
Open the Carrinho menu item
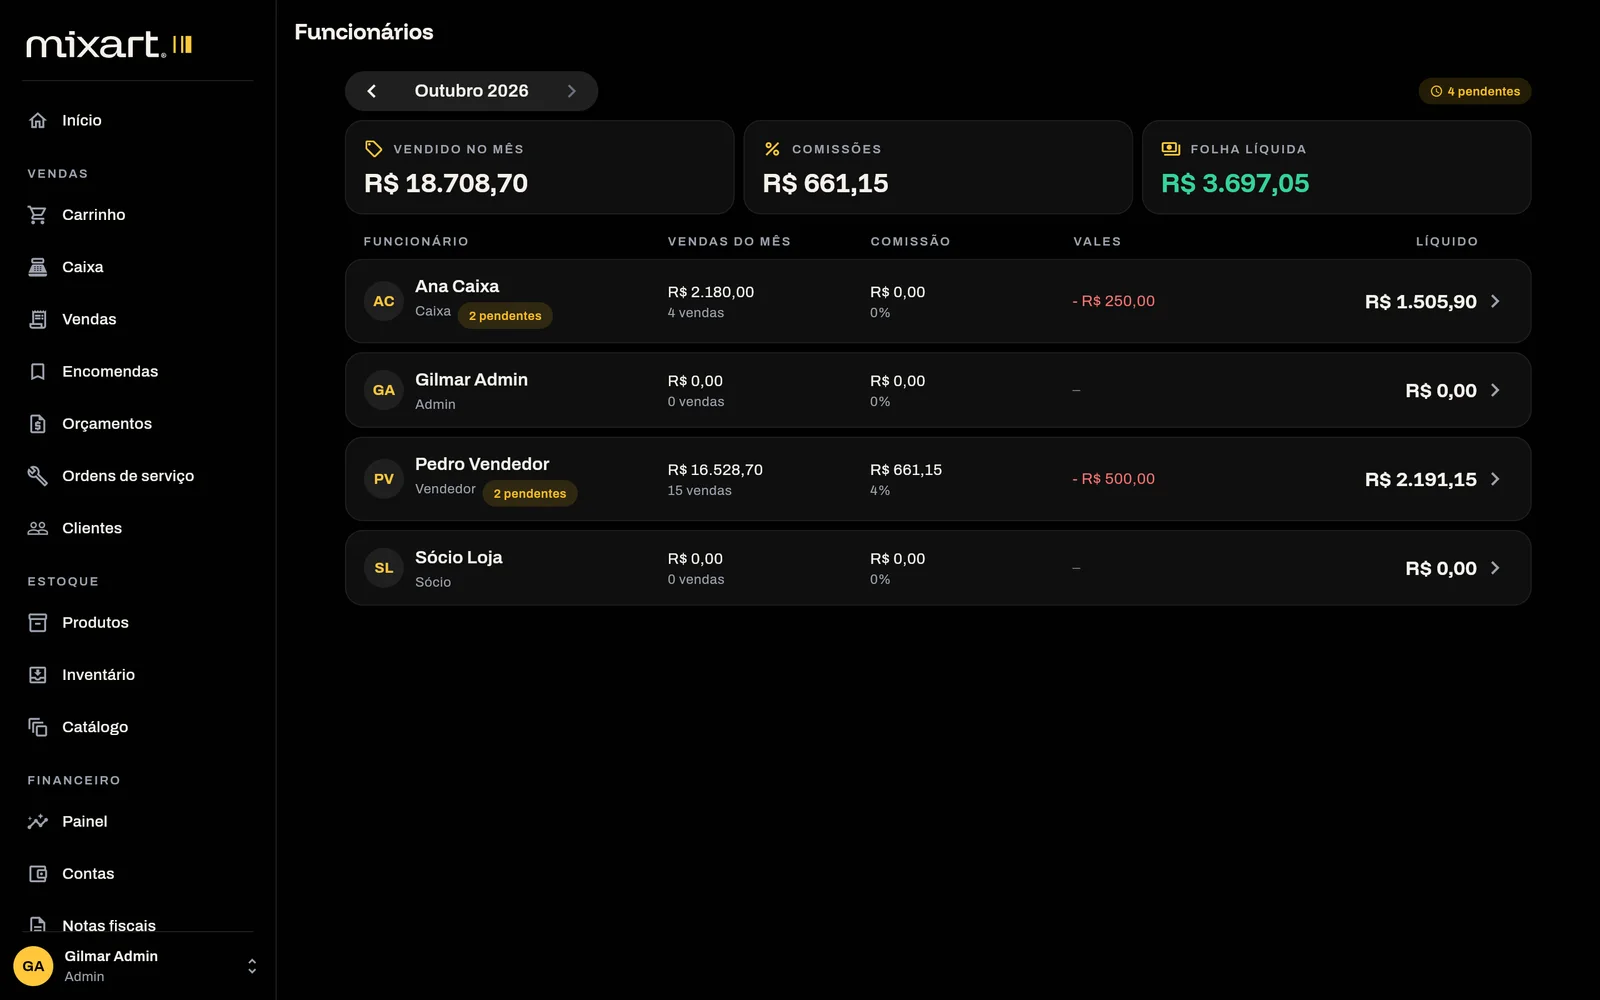pyautogui.click(x=138, y=215)
